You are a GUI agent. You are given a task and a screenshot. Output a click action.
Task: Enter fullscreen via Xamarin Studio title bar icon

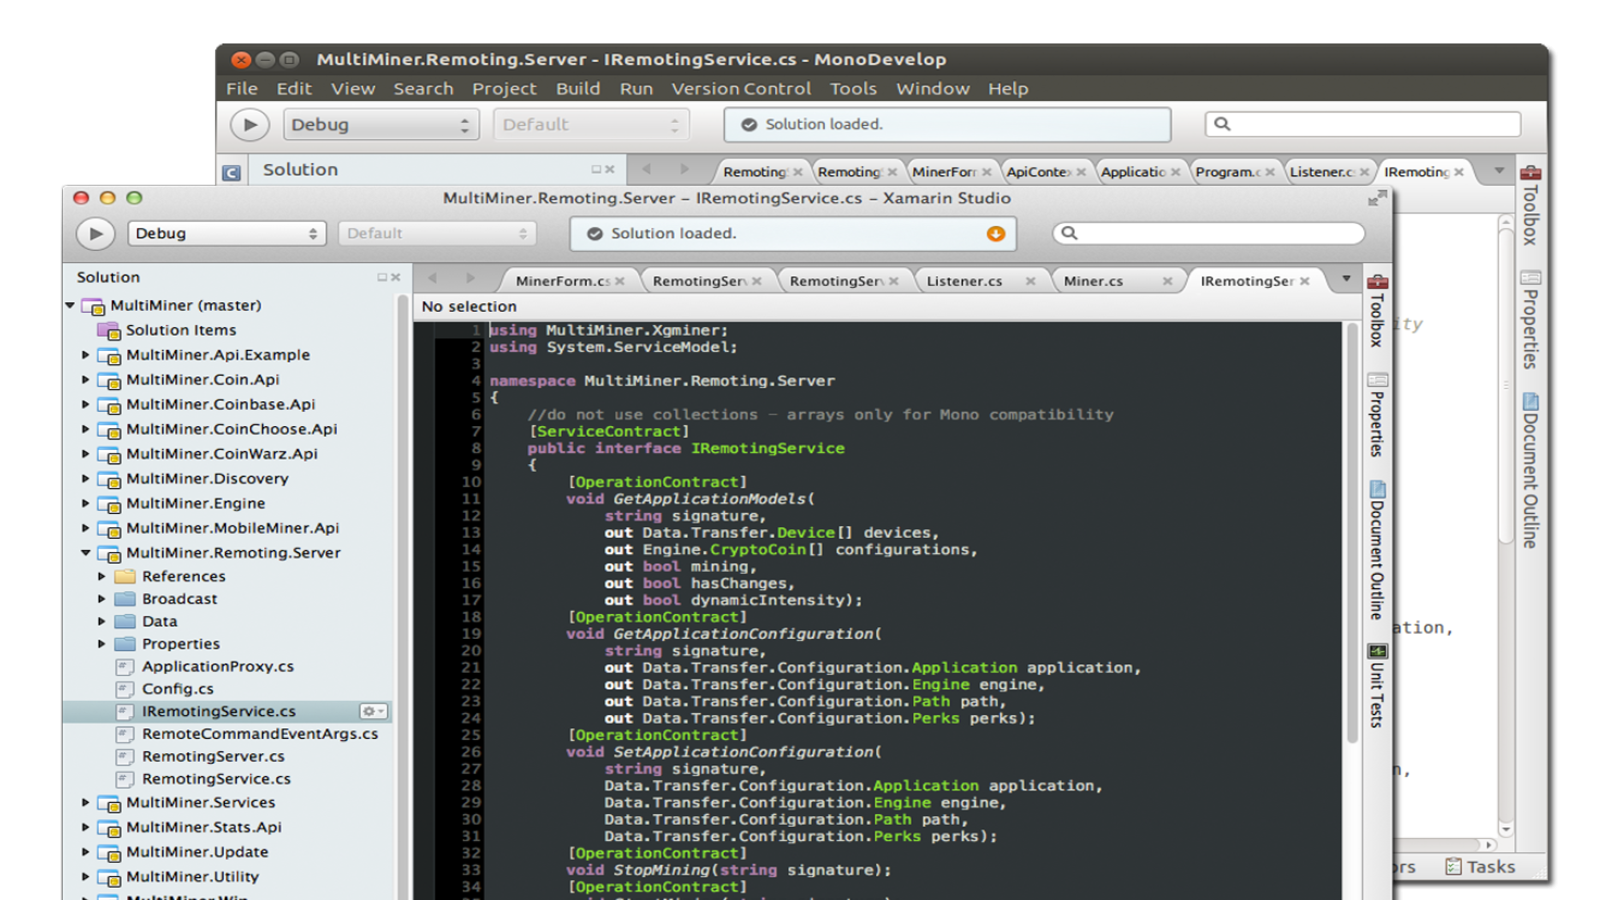pyautogui.click(x=1377, y=199)
